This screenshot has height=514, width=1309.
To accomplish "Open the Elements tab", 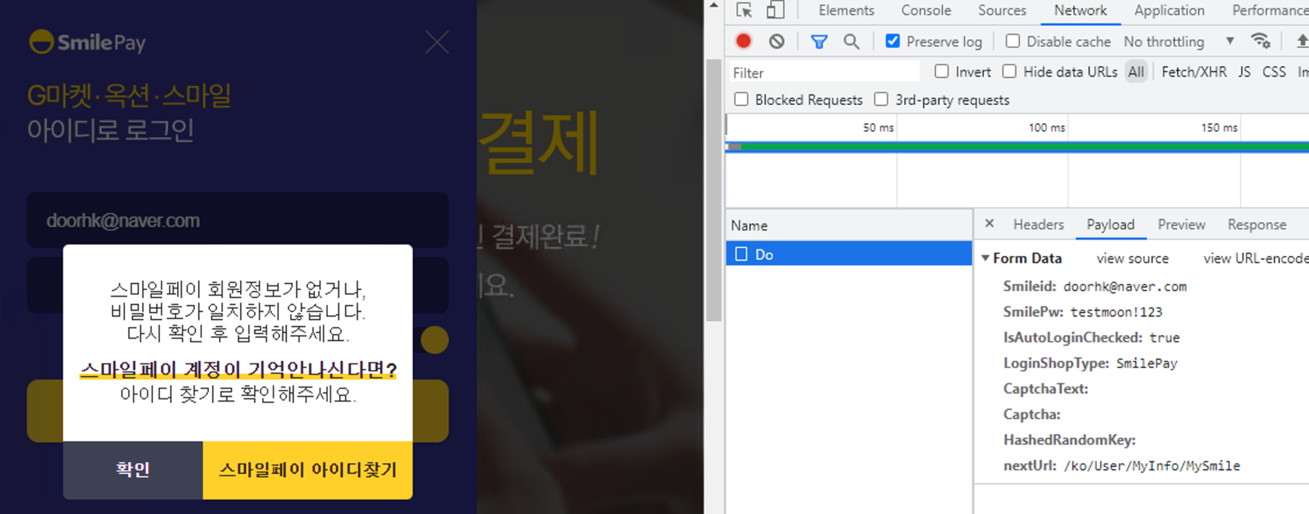I will (x=846, y=10).
